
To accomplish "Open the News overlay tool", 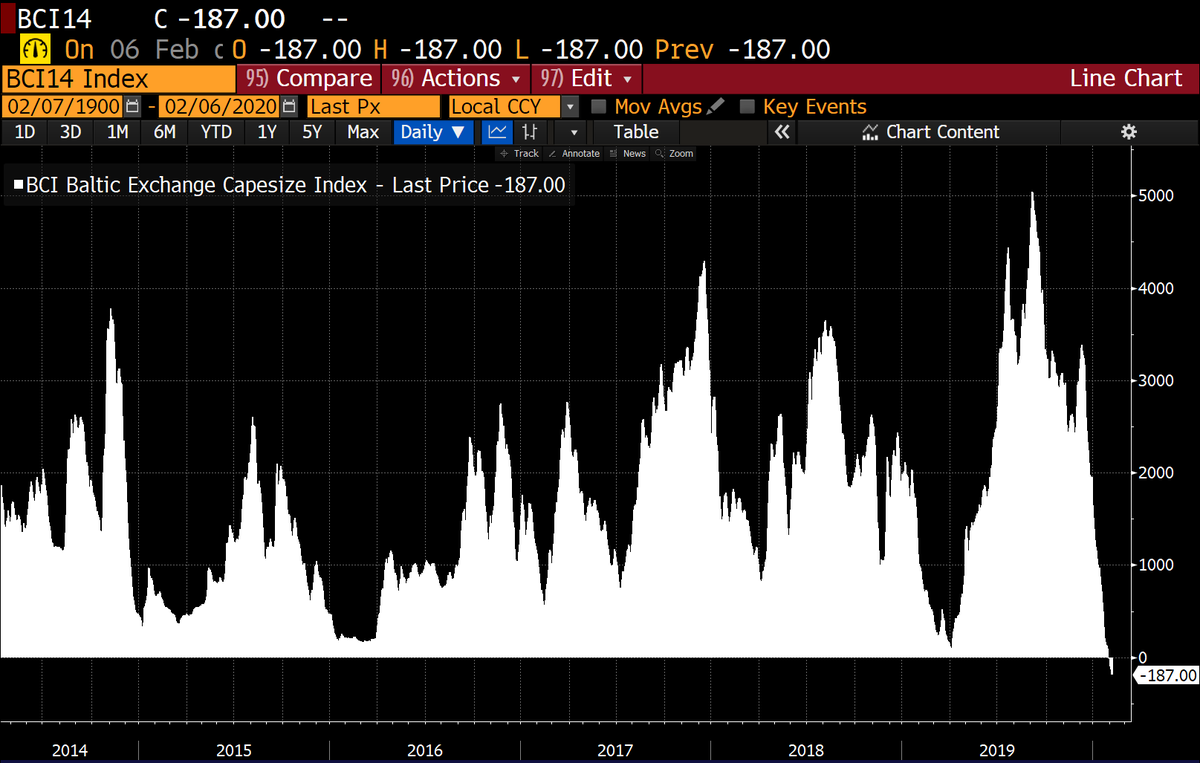I will pos(628,154).
